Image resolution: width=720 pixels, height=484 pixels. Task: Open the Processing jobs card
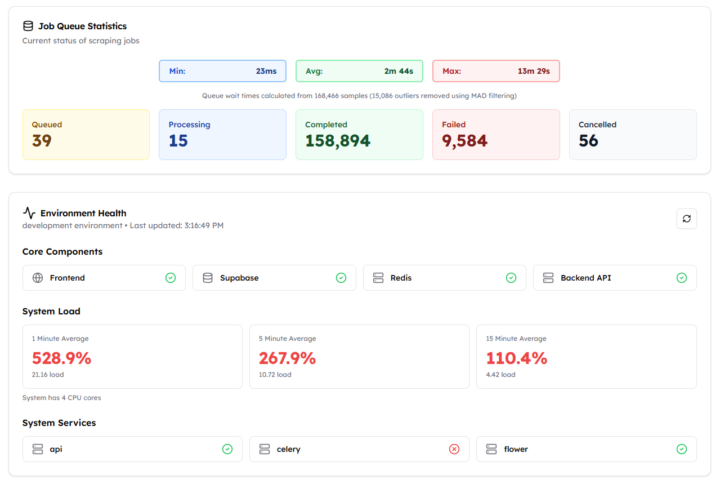[222, 134]
